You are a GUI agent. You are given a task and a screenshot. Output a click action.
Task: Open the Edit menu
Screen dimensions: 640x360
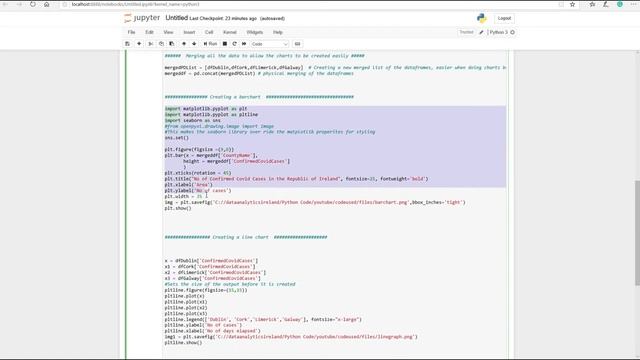click(149, 32)
